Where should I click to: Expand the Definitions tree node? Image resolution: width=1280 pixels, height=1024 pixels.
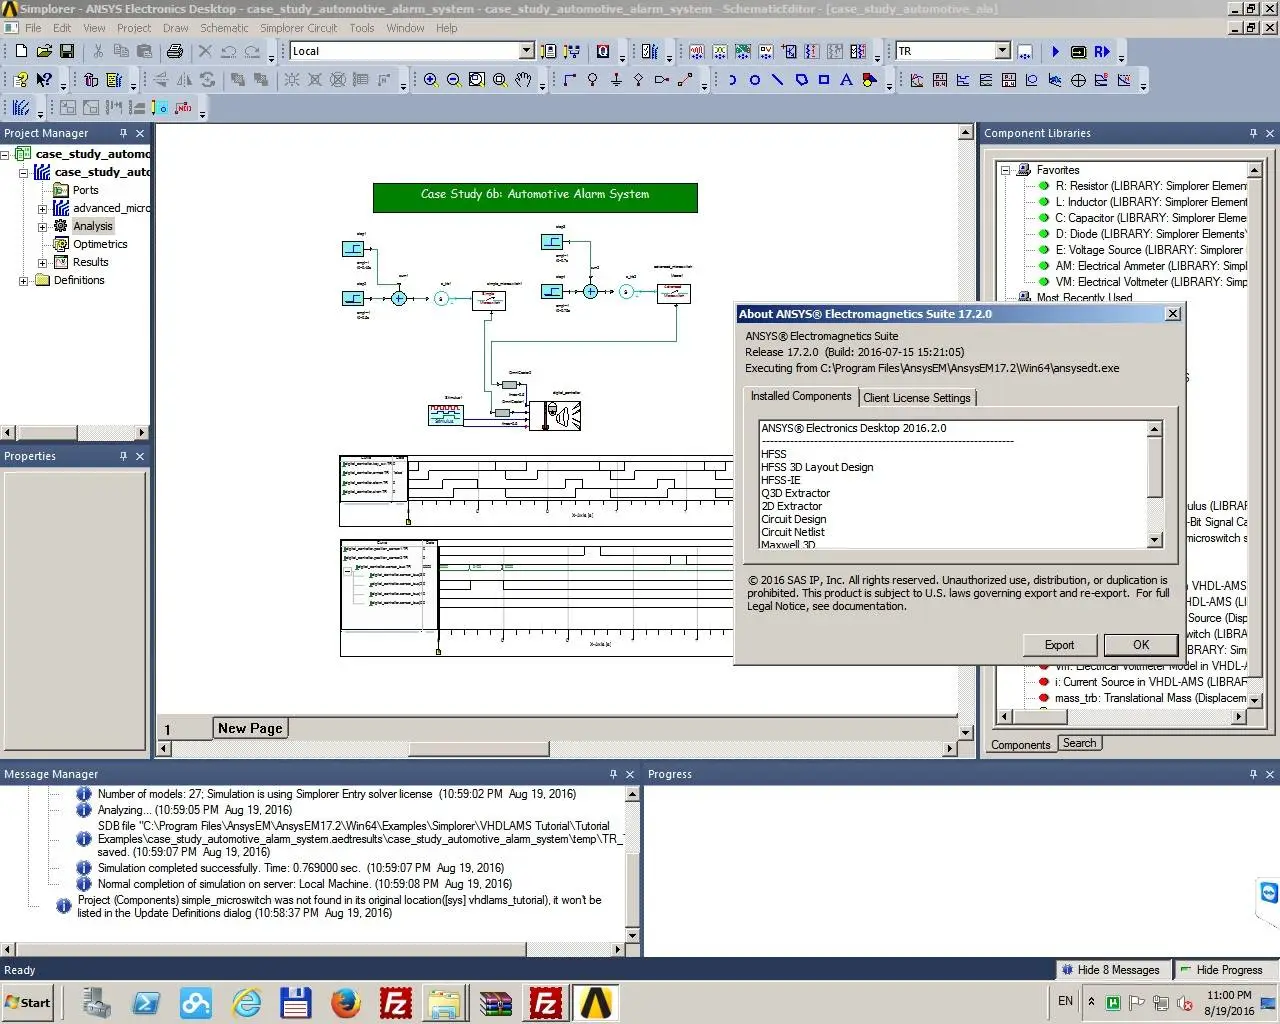pos(23,280)
